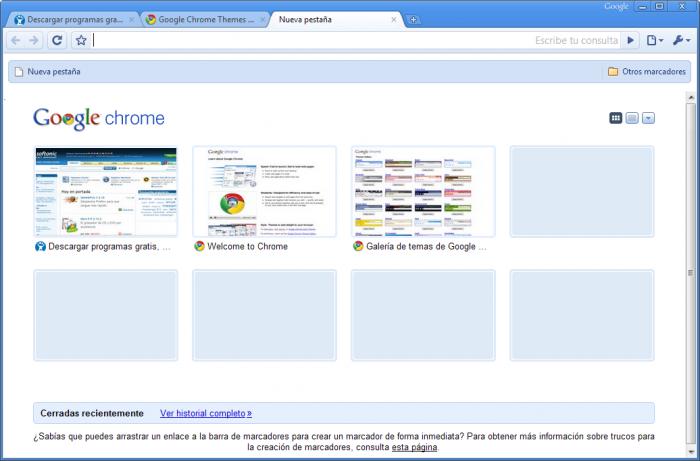Open the Otros marcadores folder
Viewport: 700px width, 461px height.
click(646, 72)
